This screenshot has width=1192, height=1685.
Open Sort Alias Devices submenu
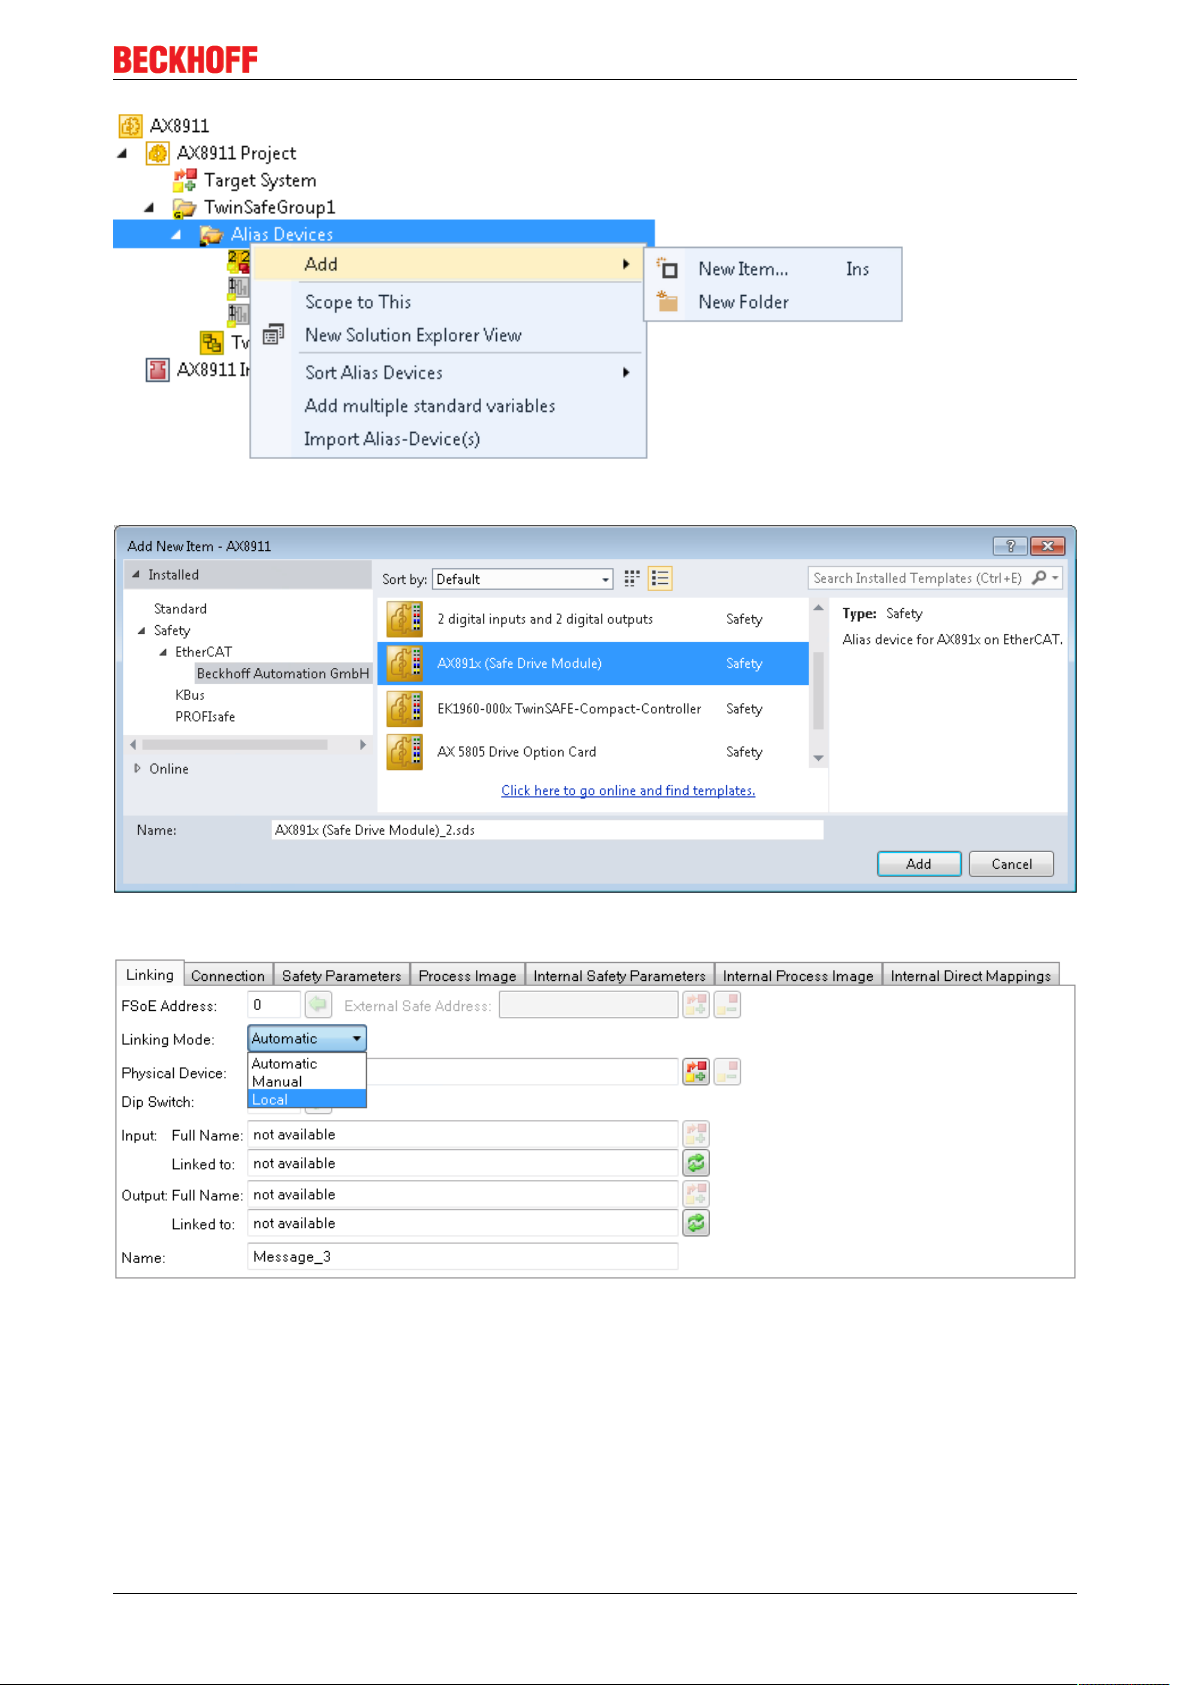(x=447, y=372)
